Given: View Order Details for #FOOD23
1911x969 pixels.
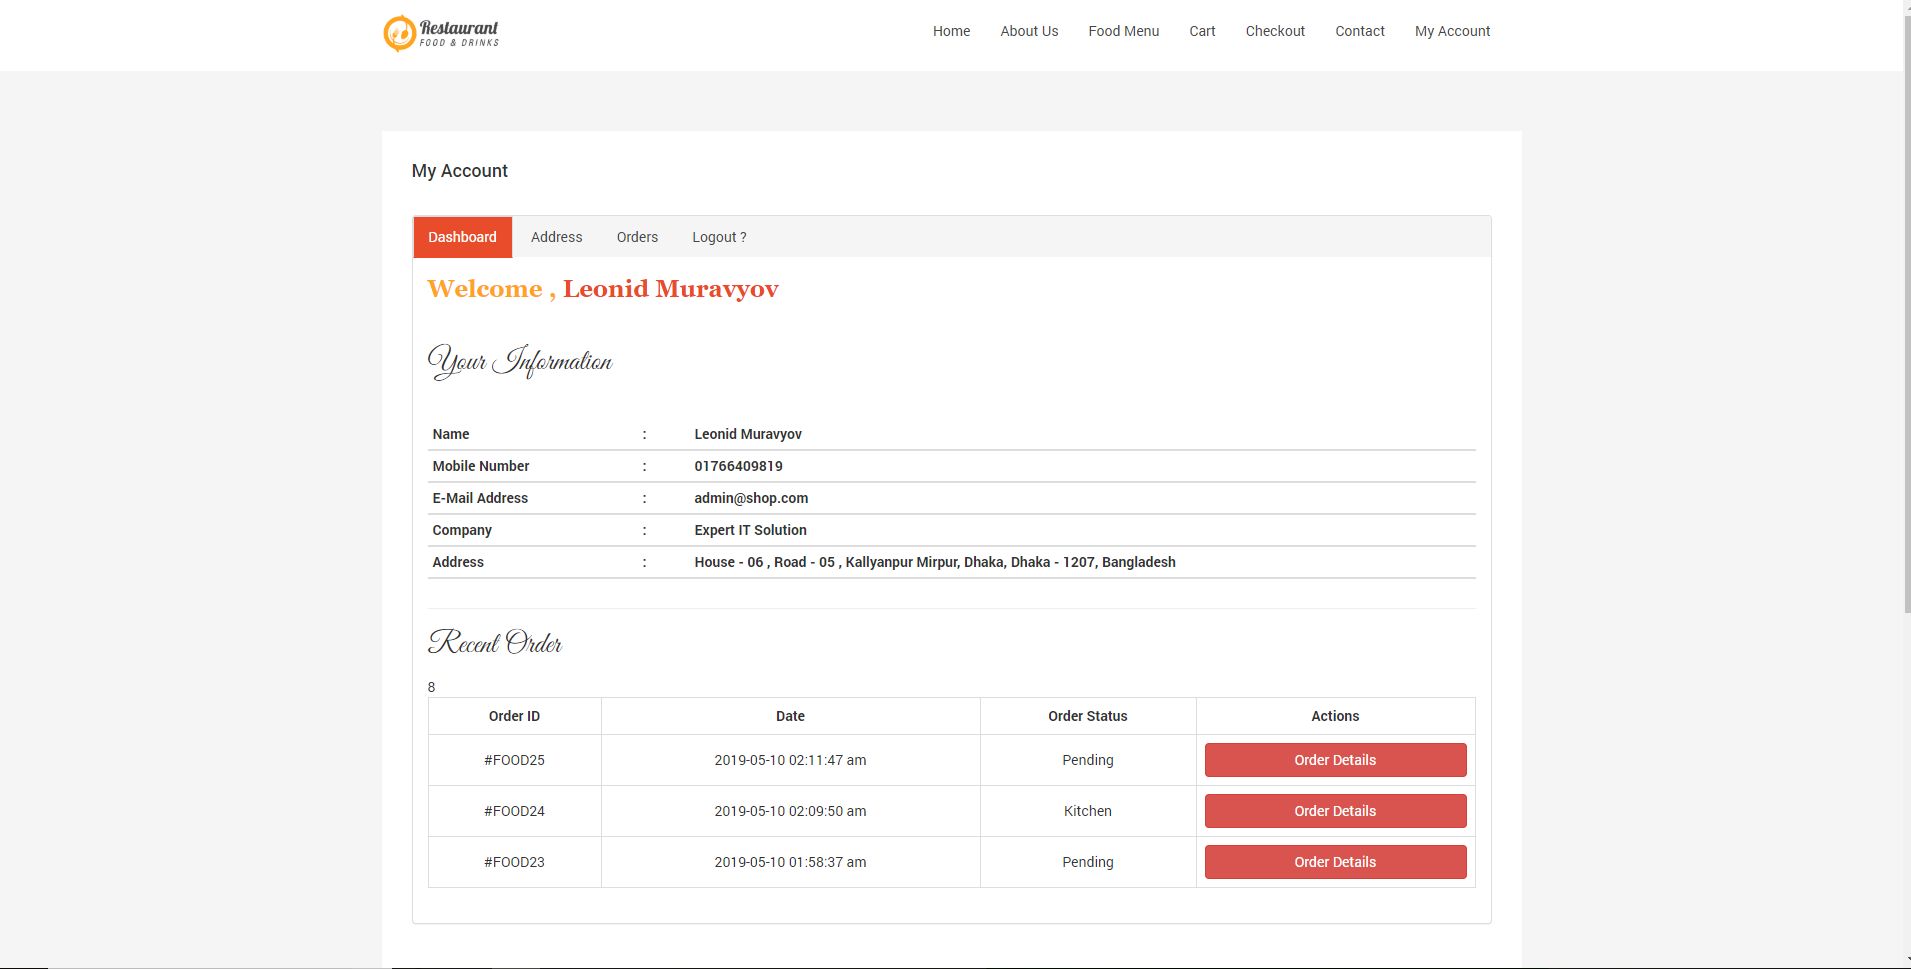Looking at the screenshot, I should 1335,862.
